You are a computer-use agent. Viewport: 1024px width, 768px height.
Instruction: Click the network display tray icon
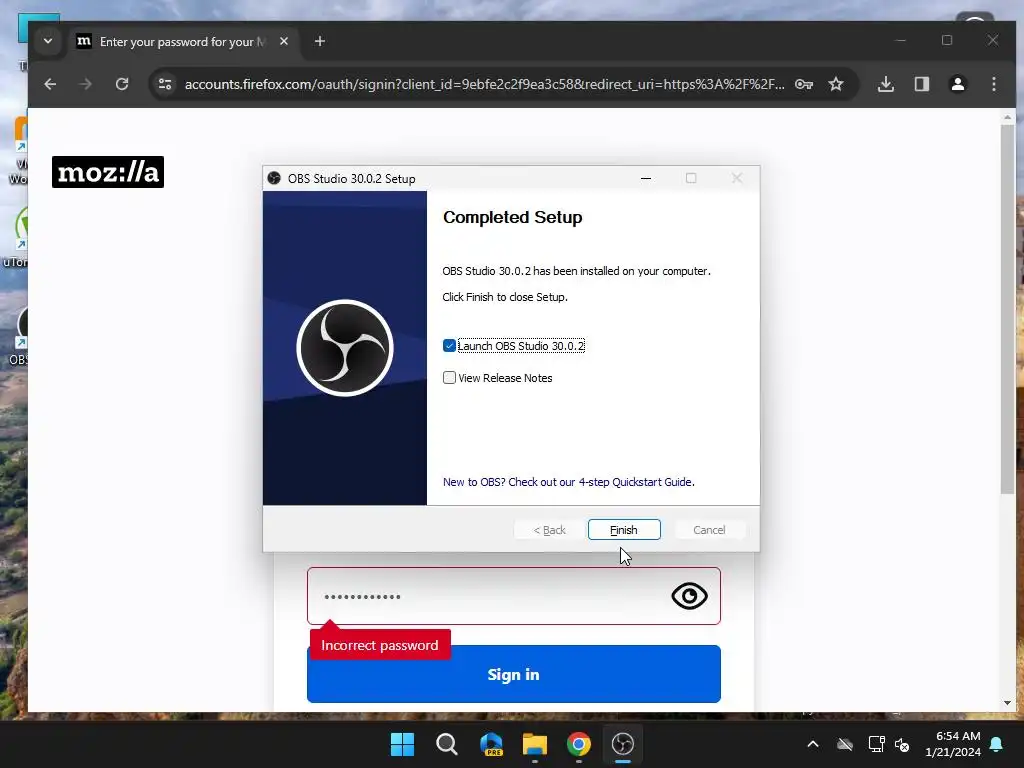tap(876, 744)
